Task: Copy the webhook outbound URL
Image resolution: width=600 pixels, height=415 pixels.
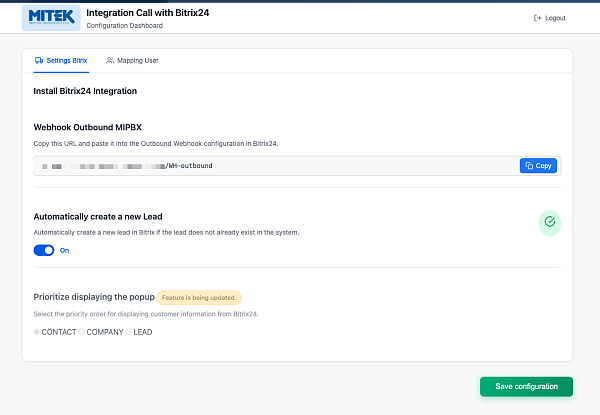Action: tap(538, 166)
